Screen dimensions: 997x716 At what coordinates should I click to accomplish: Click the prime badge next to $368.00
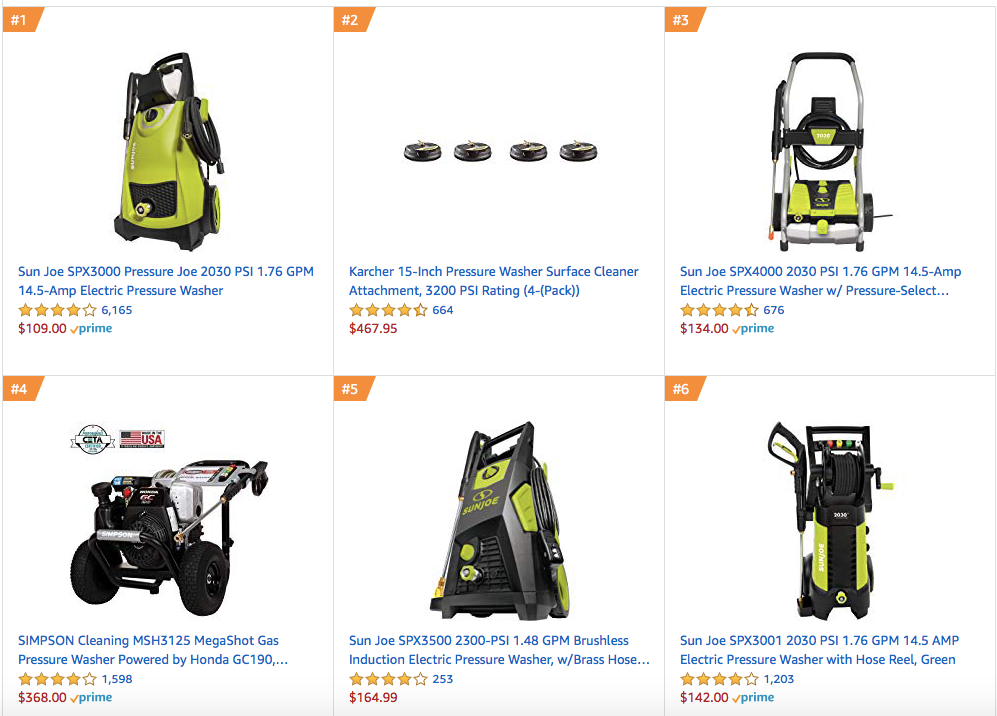pos(92,698)
